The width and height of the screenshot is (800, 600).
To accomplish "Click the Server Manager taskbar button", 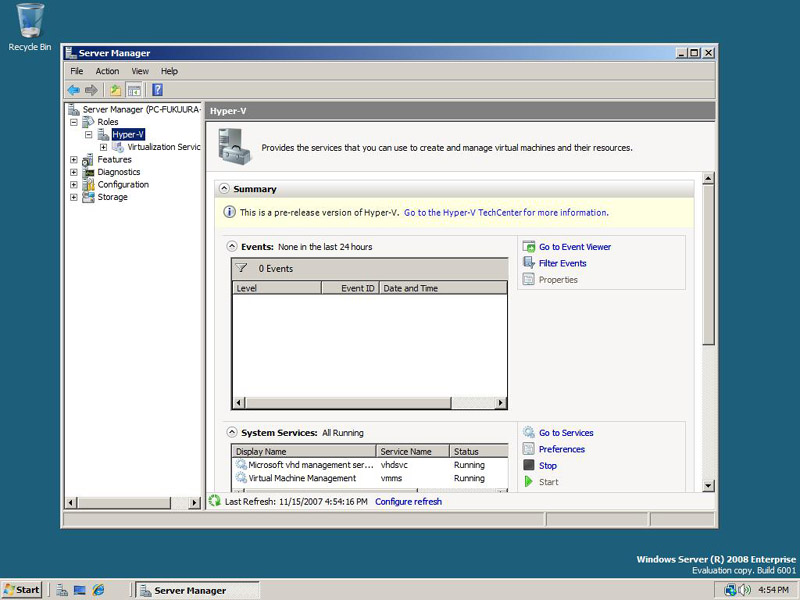I will pos(197,590).
